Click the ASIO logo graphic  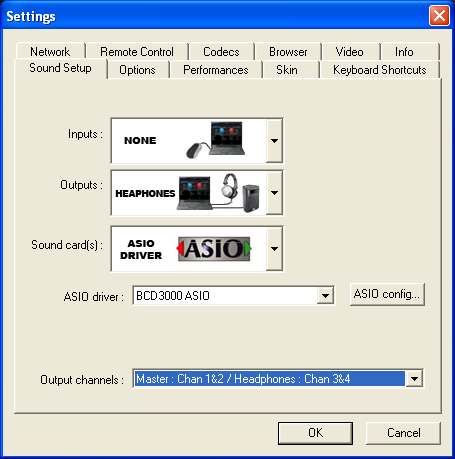pyautogui.click(x=214, y=249)
